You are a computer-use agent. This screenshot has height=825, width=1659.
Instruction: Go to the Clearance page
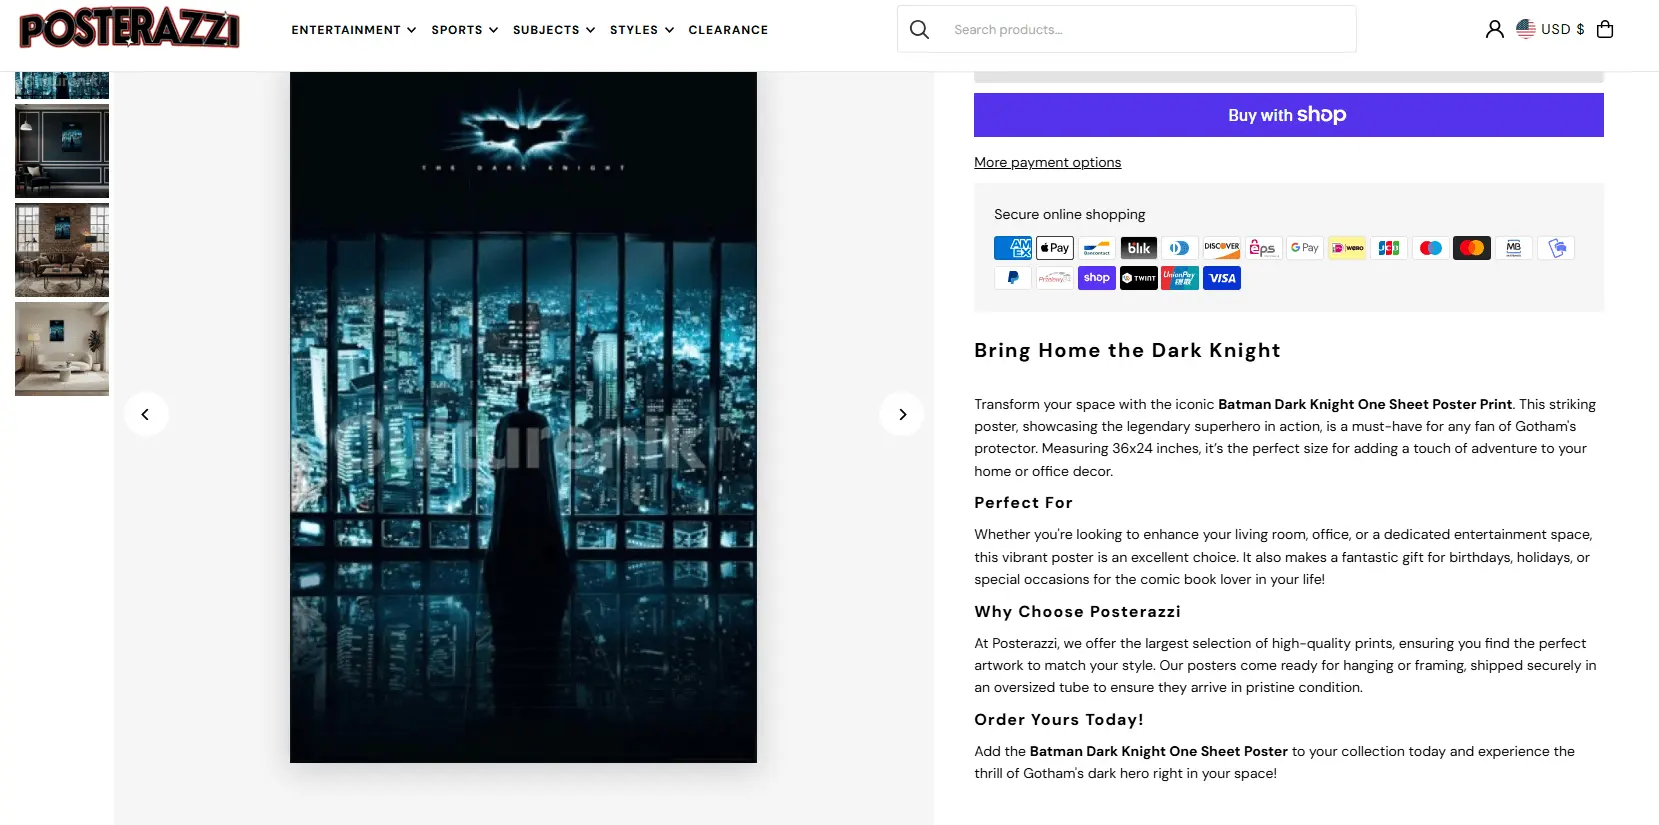point(728,30)
